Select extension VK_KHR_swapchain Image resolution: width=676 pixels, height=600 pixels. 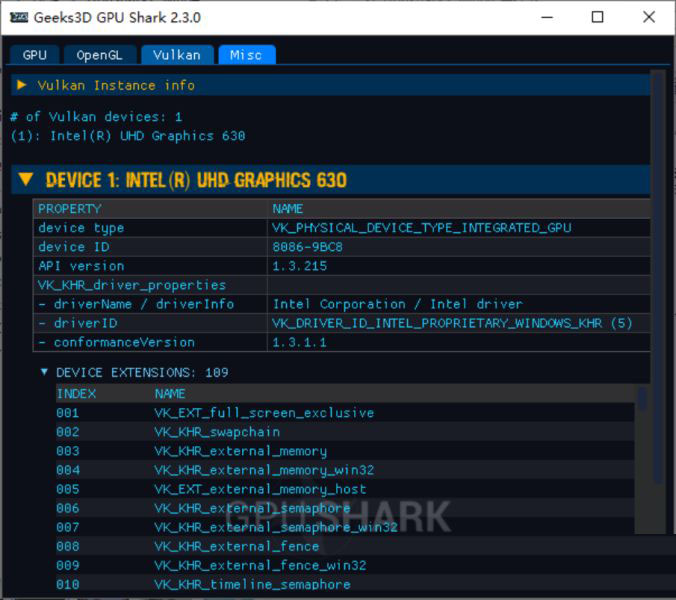[x=217, y=432]
